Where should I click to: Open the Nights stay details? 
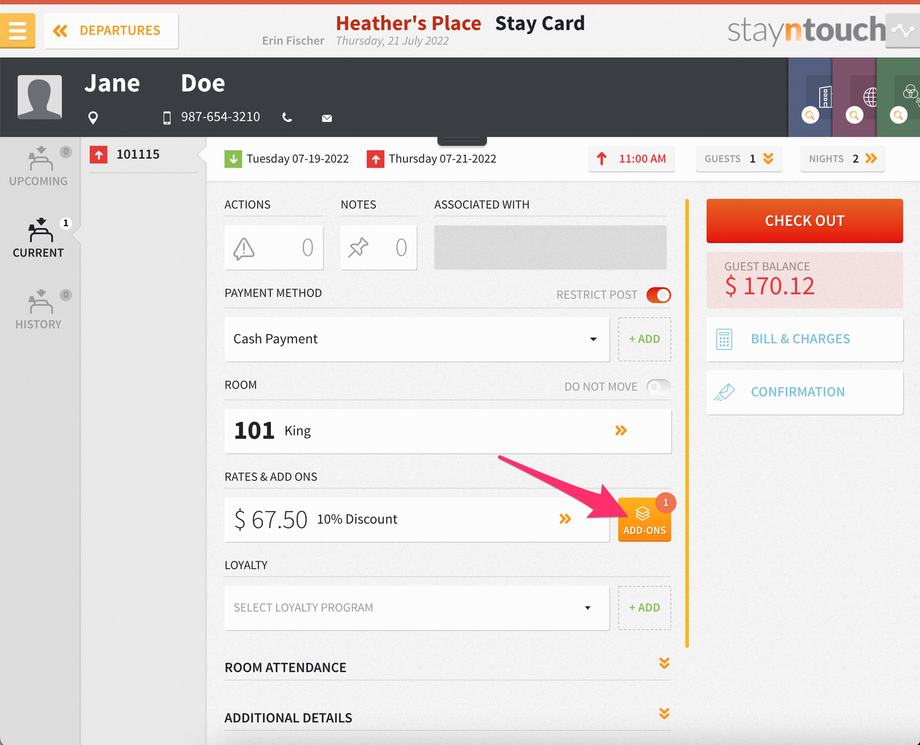click(843, 159)
